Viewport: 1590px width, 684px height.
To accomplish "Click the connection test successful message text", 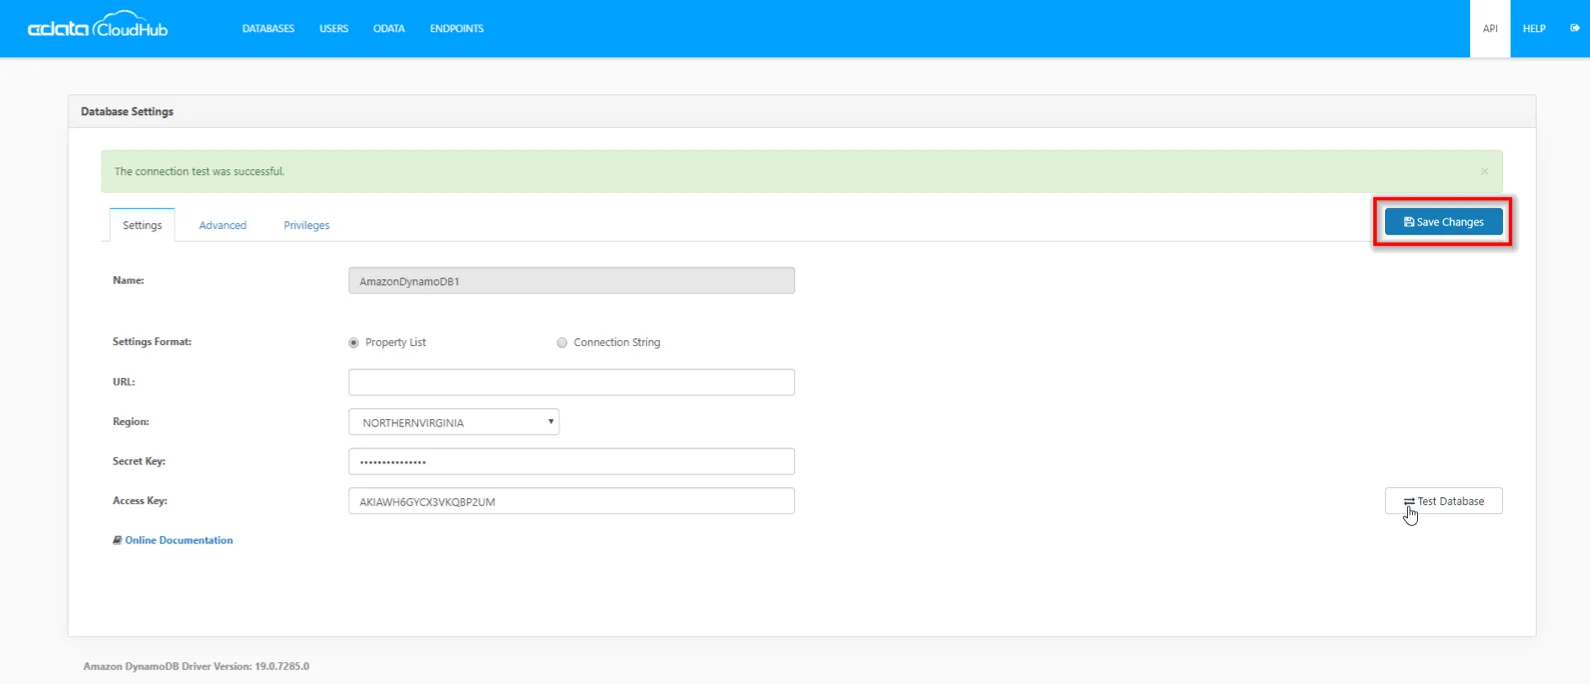I will [x=199, y=172].
